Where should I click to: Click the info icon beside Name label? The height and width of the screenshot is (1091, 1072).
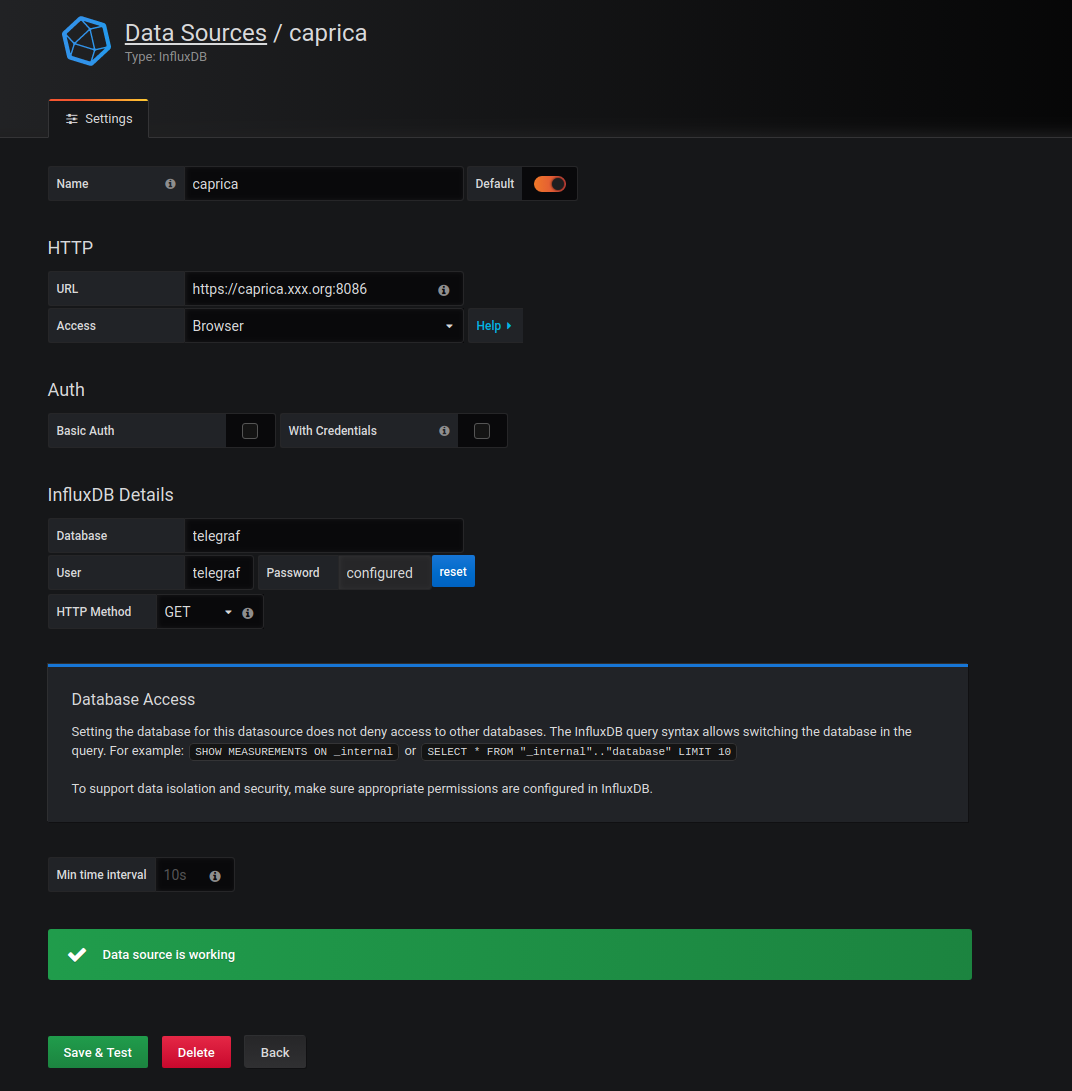[170, 184]
